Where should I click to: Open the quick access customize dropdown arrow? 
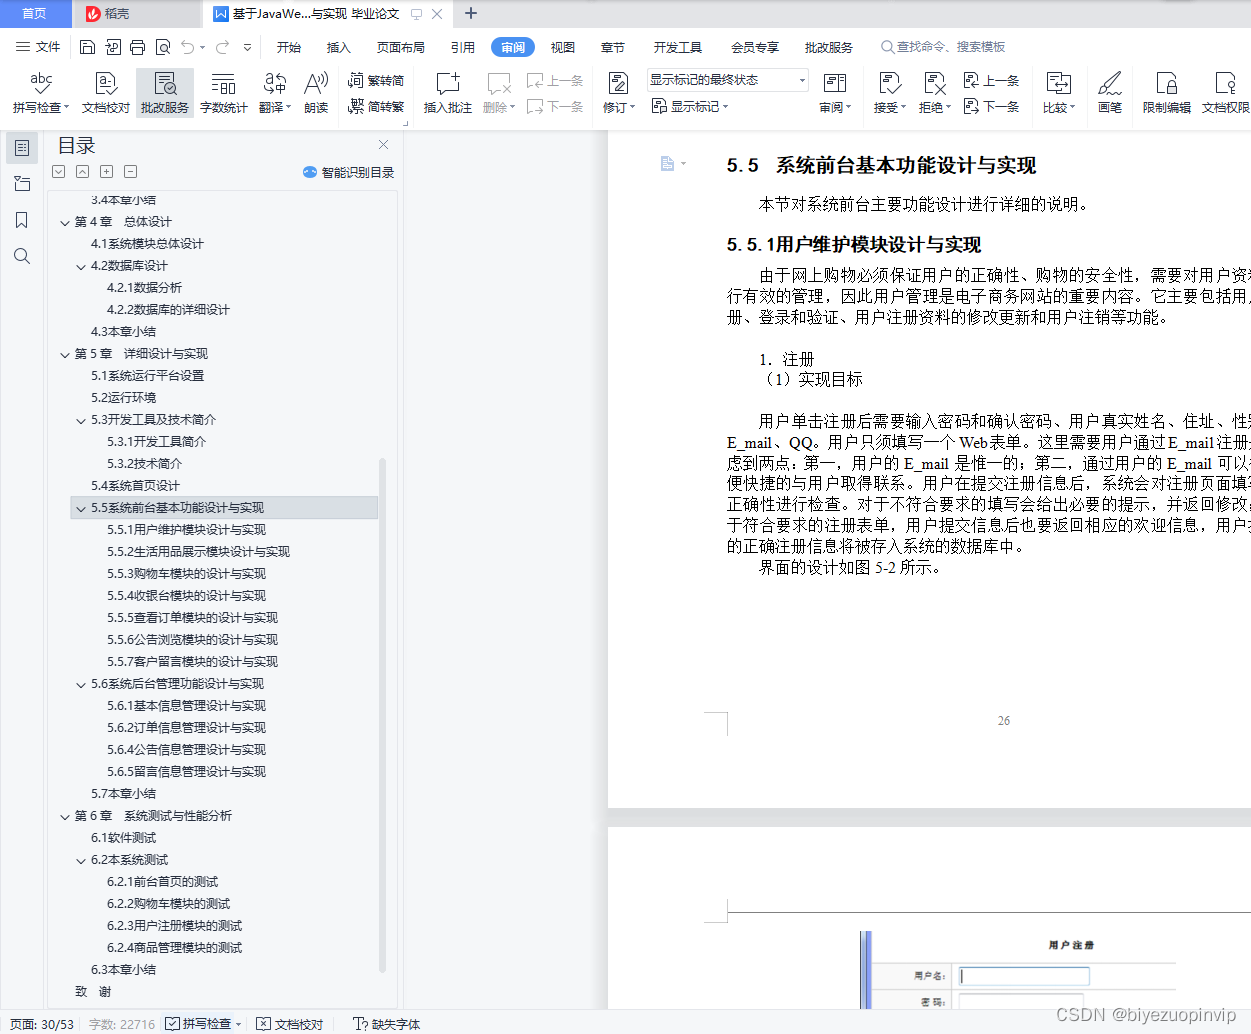click(x=247, y=47)
